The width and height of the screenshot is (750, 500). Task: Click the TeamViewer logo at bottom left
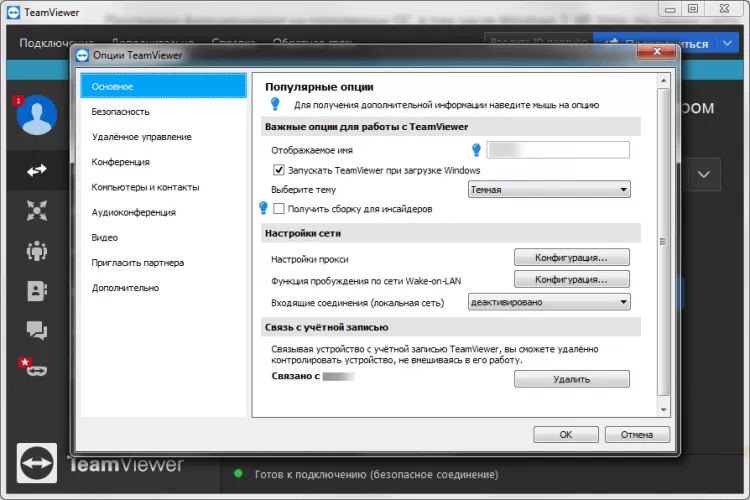click(37, 463)
